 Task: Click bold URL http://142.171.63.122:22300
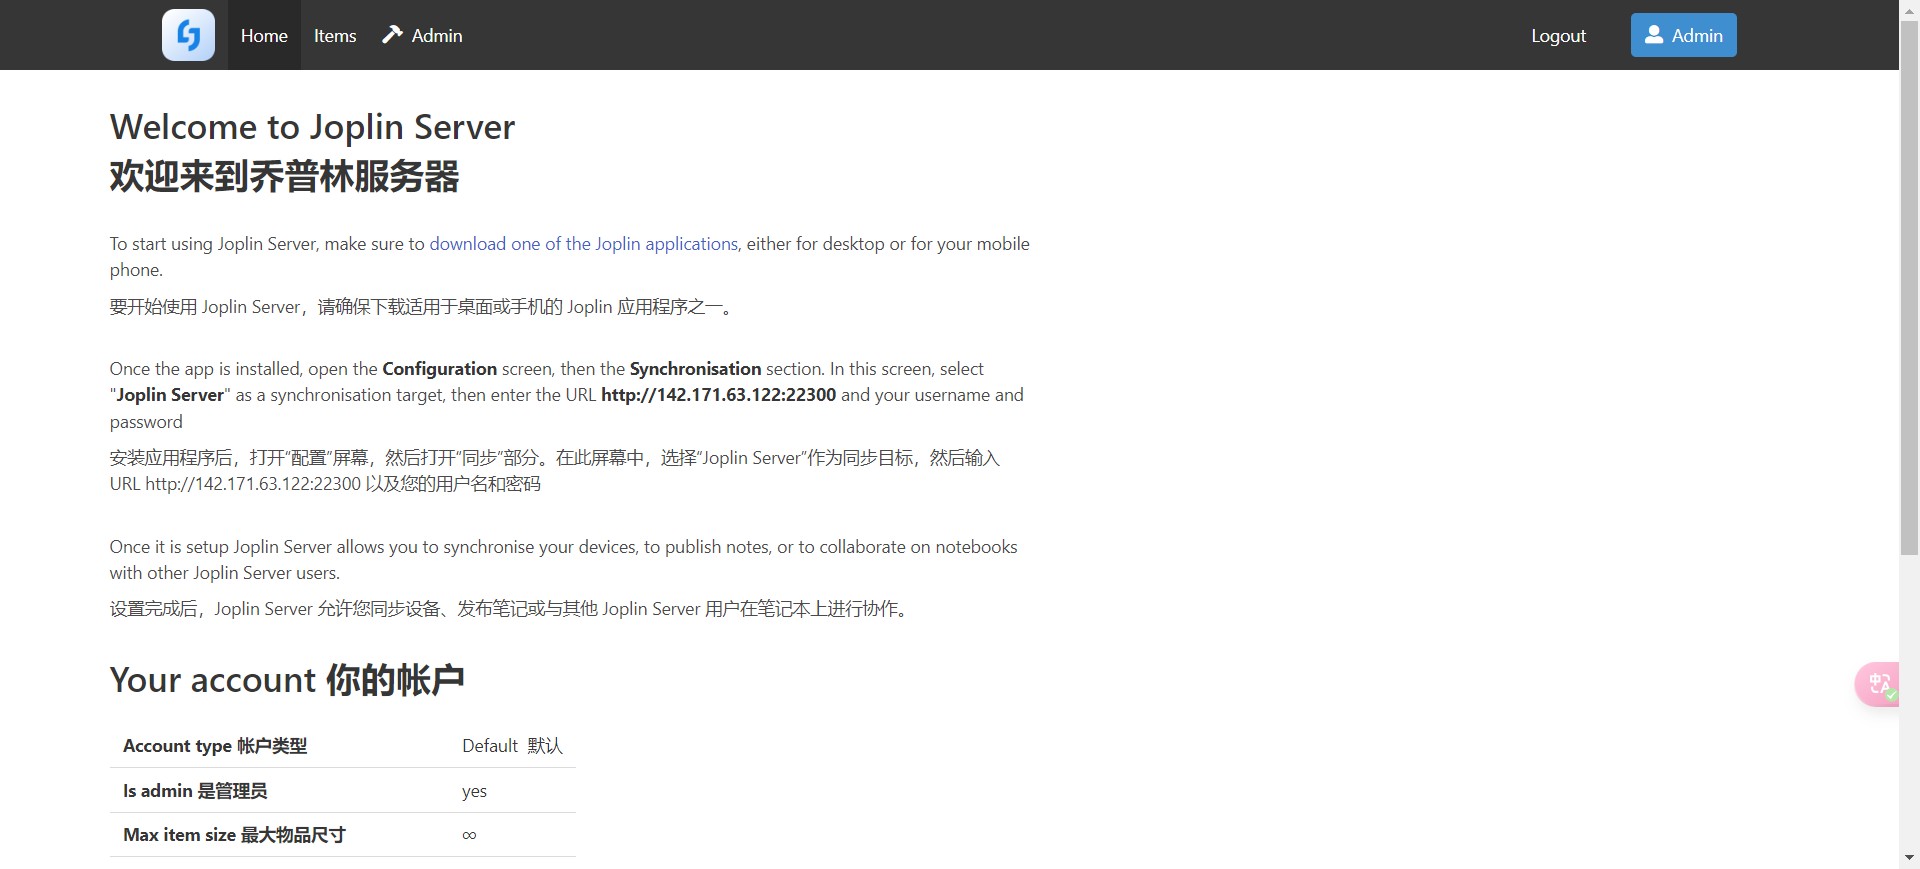[x=718, y=395]
